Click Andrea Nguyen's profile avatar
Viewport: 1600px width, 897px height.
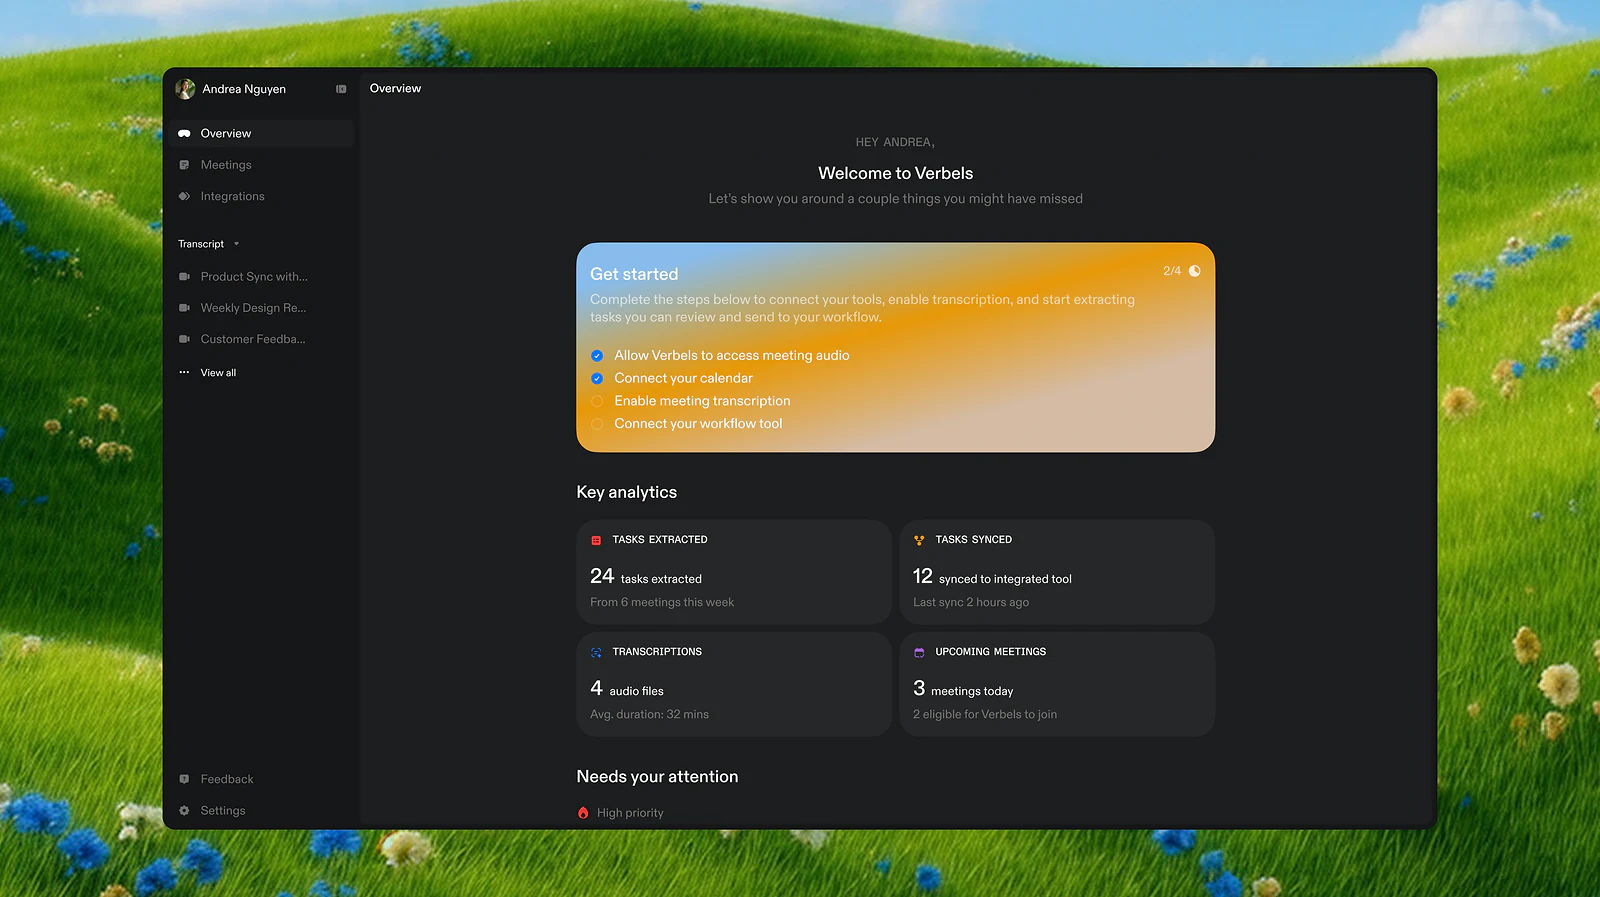click(x=185, y=89)
